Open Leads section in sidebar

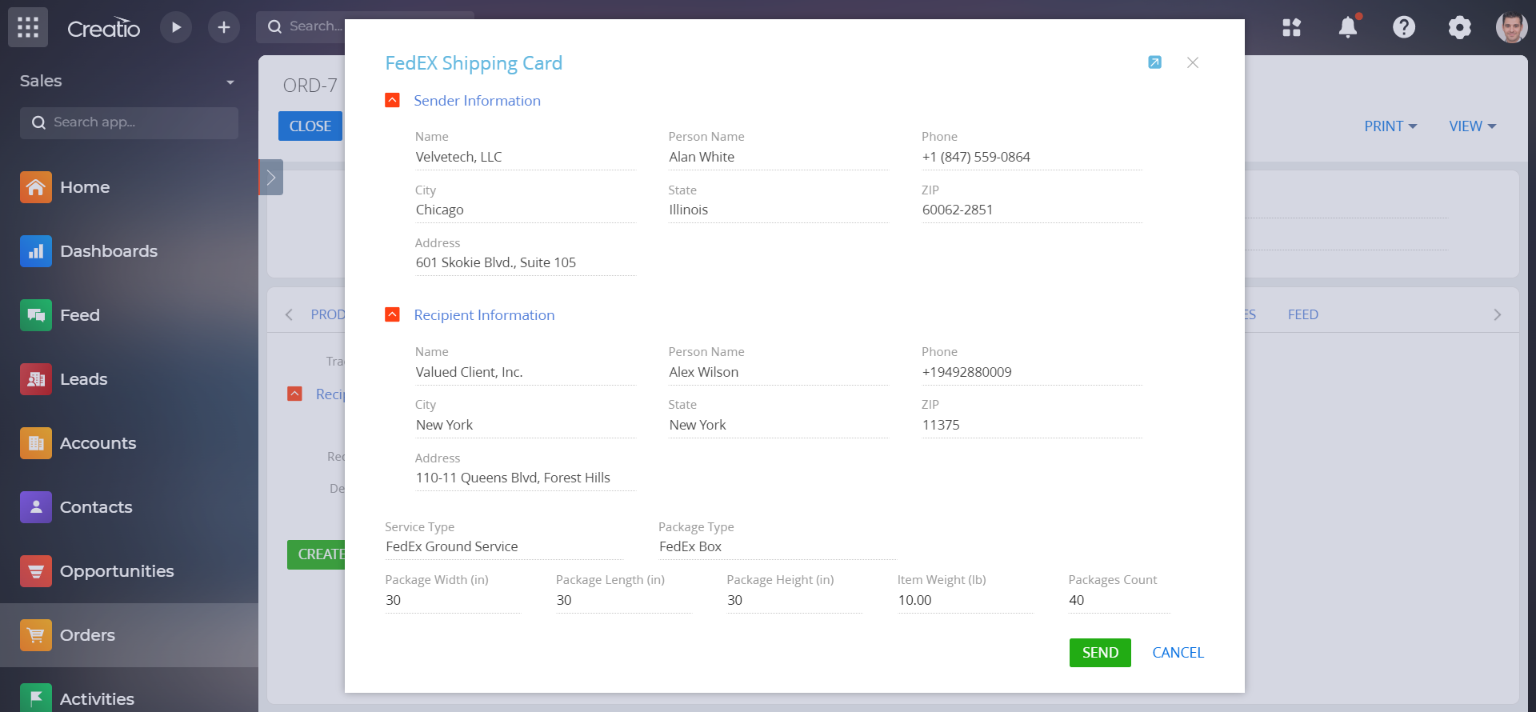point(129,379)
